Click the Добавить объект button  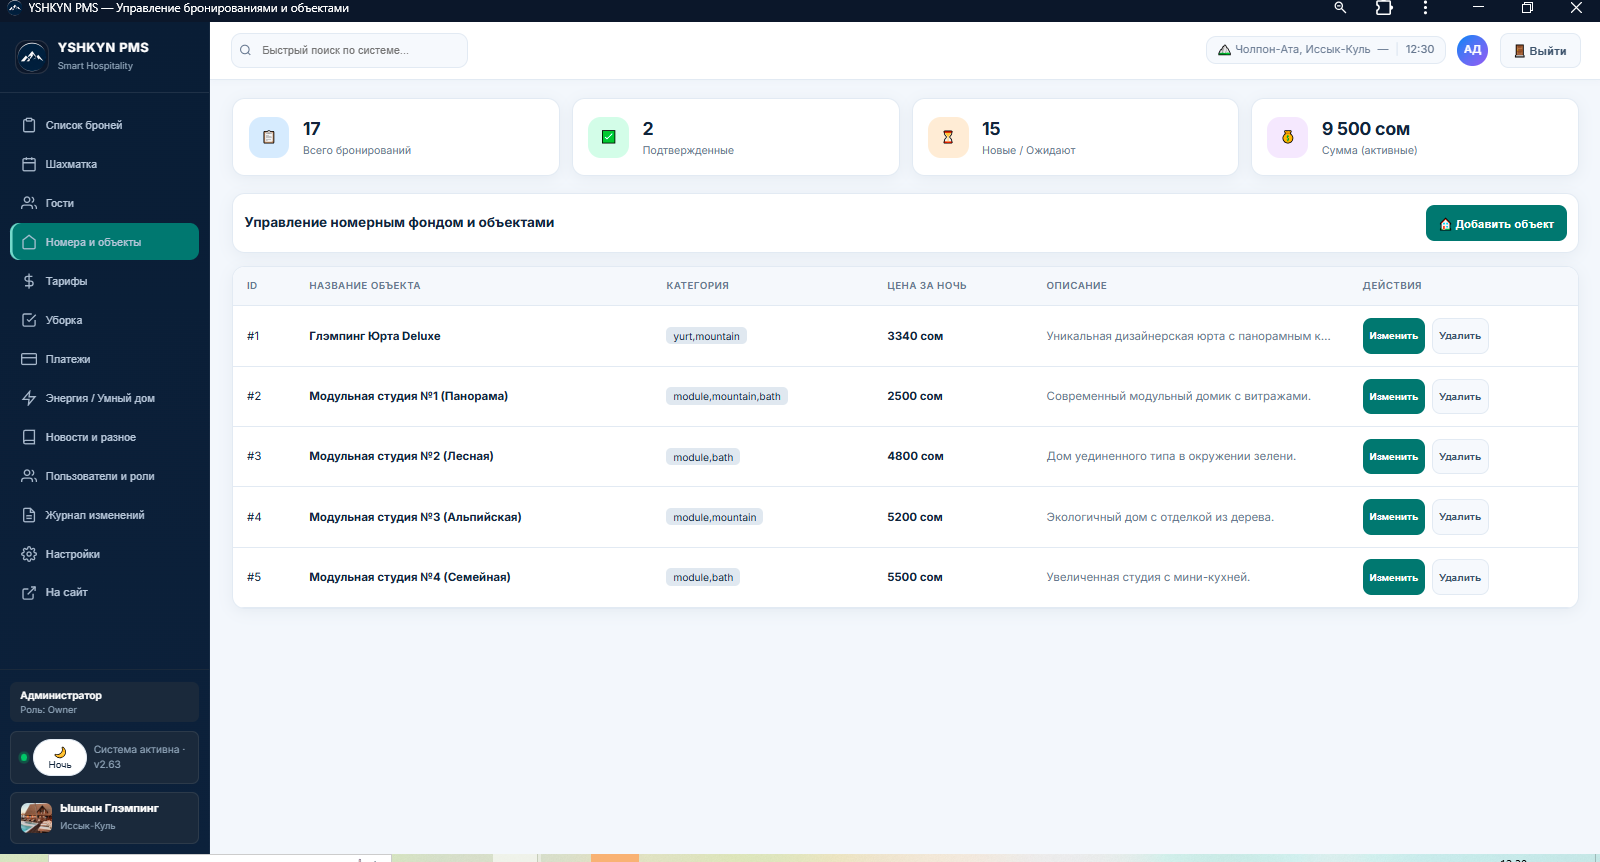[1496, 223]
